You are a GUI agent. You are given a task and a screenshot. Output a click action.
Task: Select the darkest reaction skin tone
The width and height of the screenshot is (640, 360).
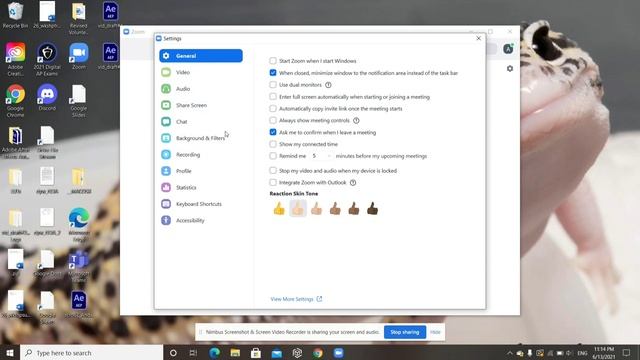[372, 209]
